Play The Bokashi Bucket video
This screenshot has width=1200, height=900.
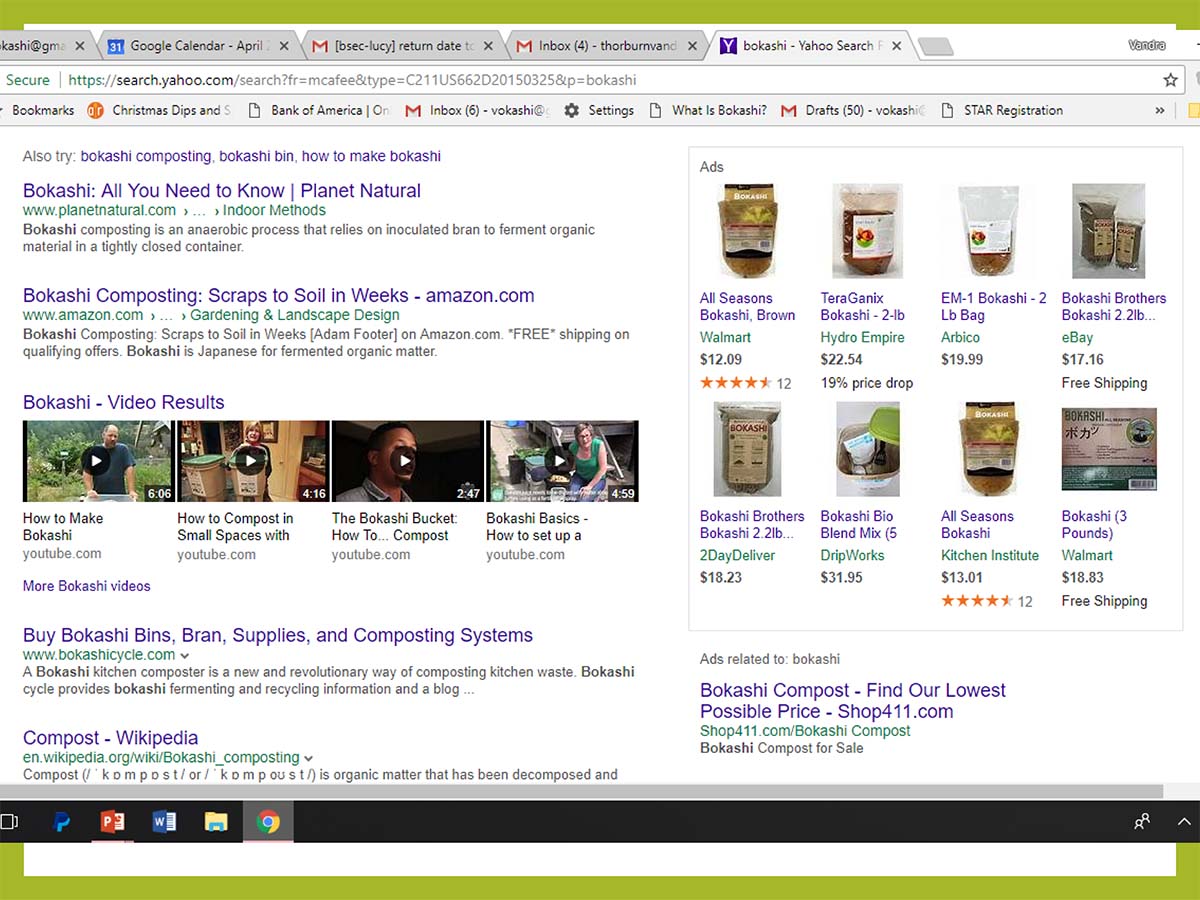click(x=407, y=461)
